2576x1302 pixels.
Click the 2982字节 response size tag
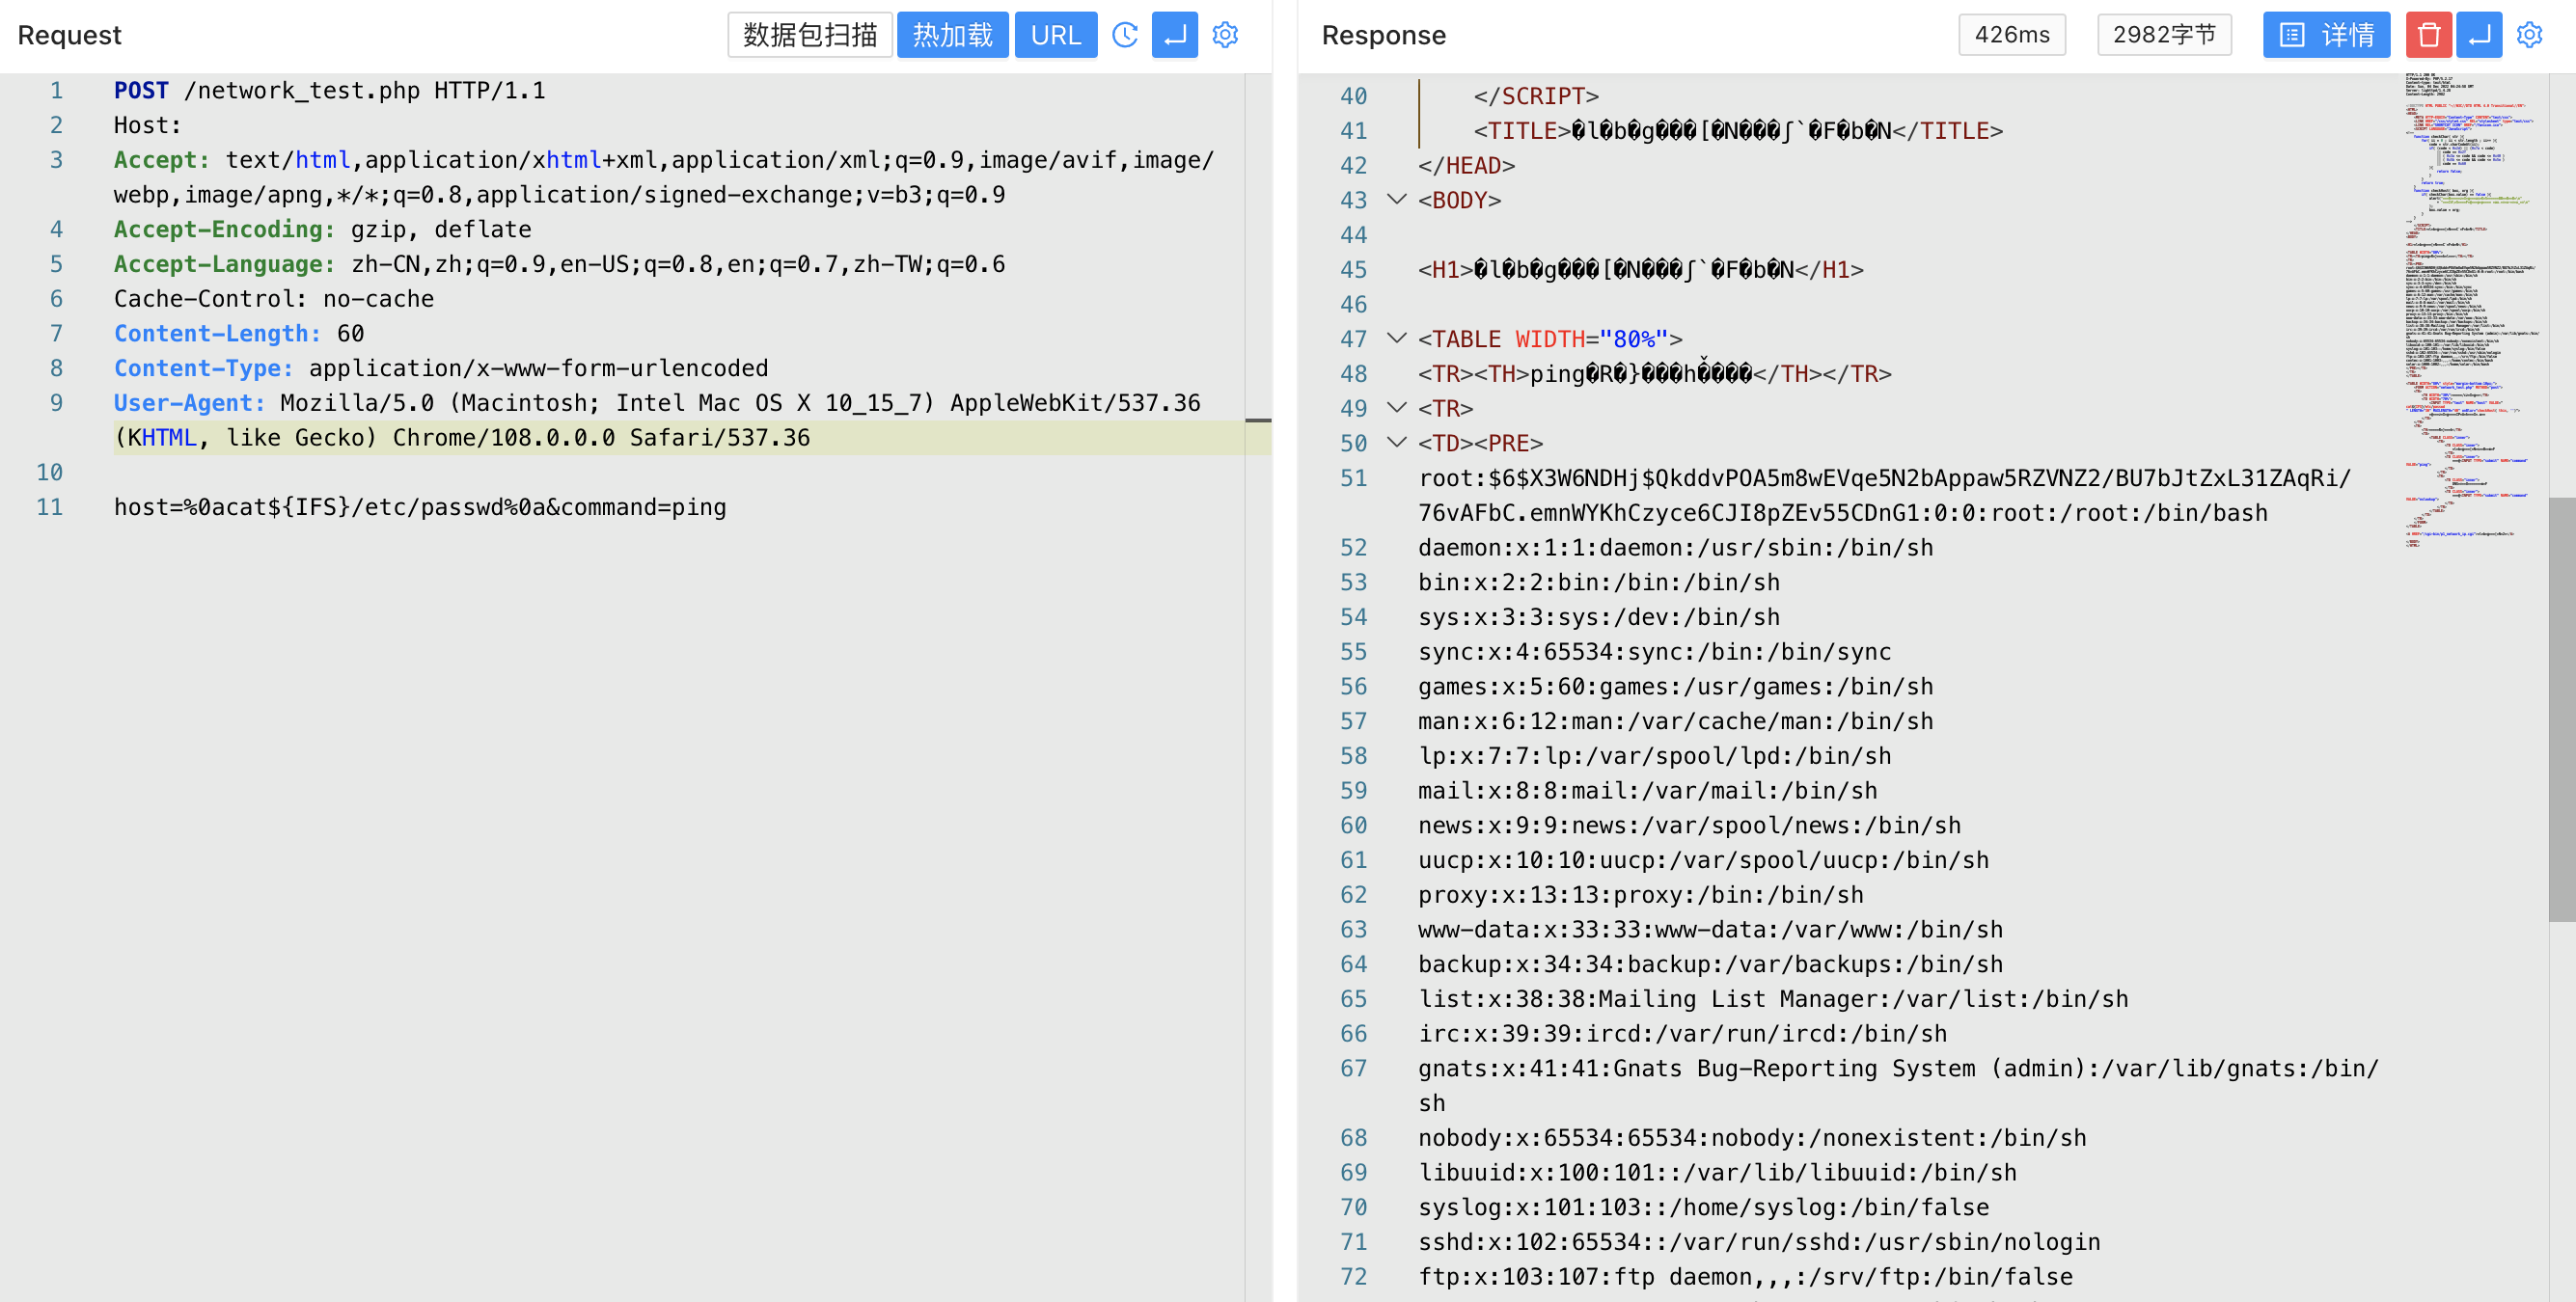coord(2164,35)
